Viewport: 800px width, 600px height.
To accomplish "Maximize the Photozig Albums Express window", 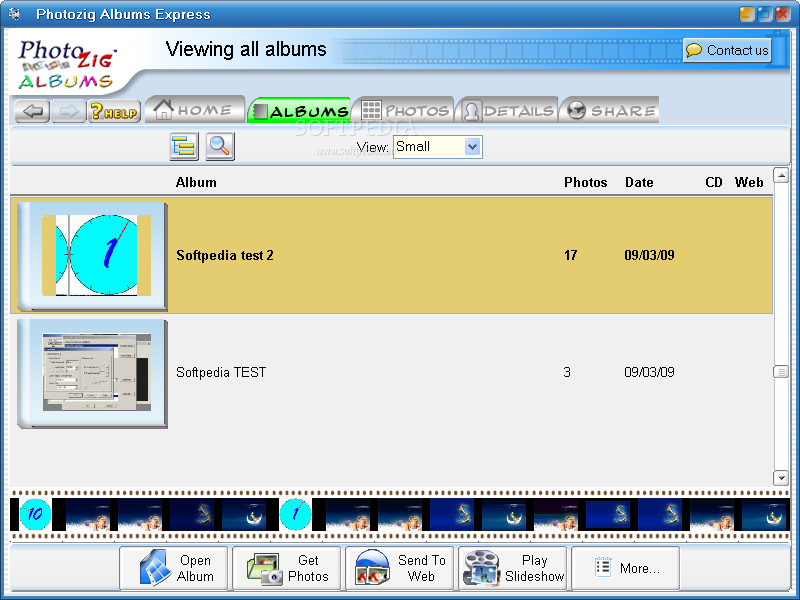I will (x=765, y=14).
